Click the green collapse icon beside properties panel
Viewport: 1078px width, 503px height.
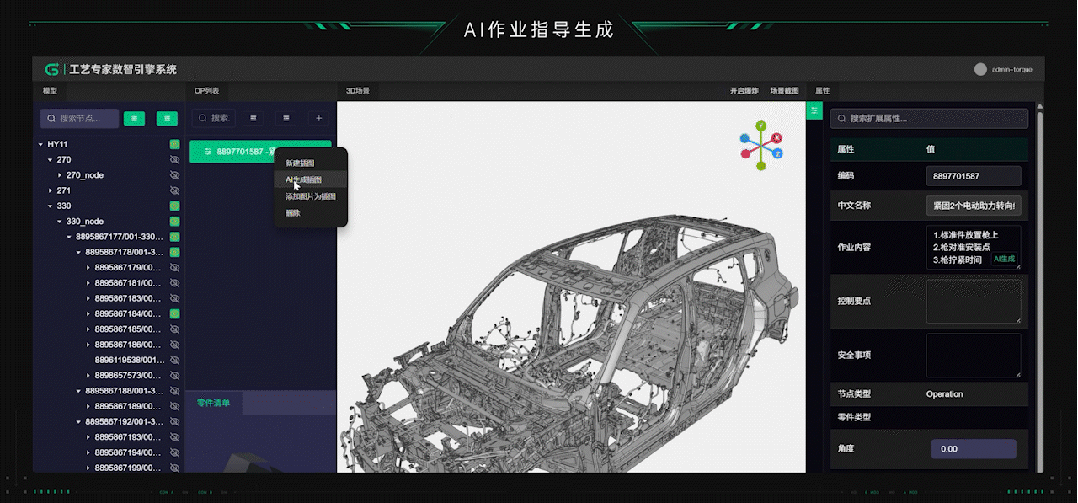814,111
